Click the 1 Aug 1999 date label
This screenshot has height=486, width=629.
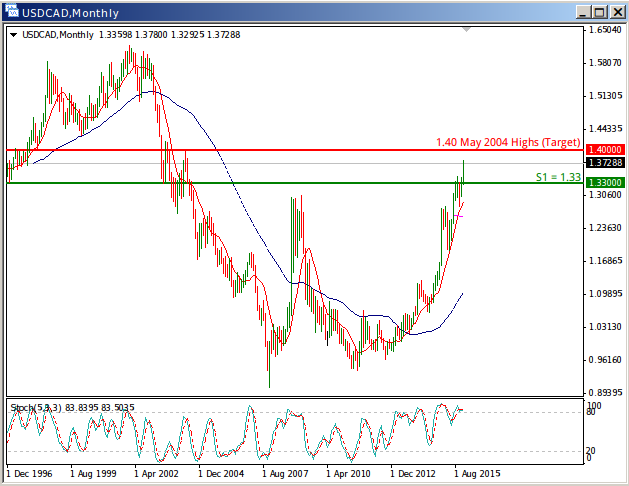click(x=93, y=474)
